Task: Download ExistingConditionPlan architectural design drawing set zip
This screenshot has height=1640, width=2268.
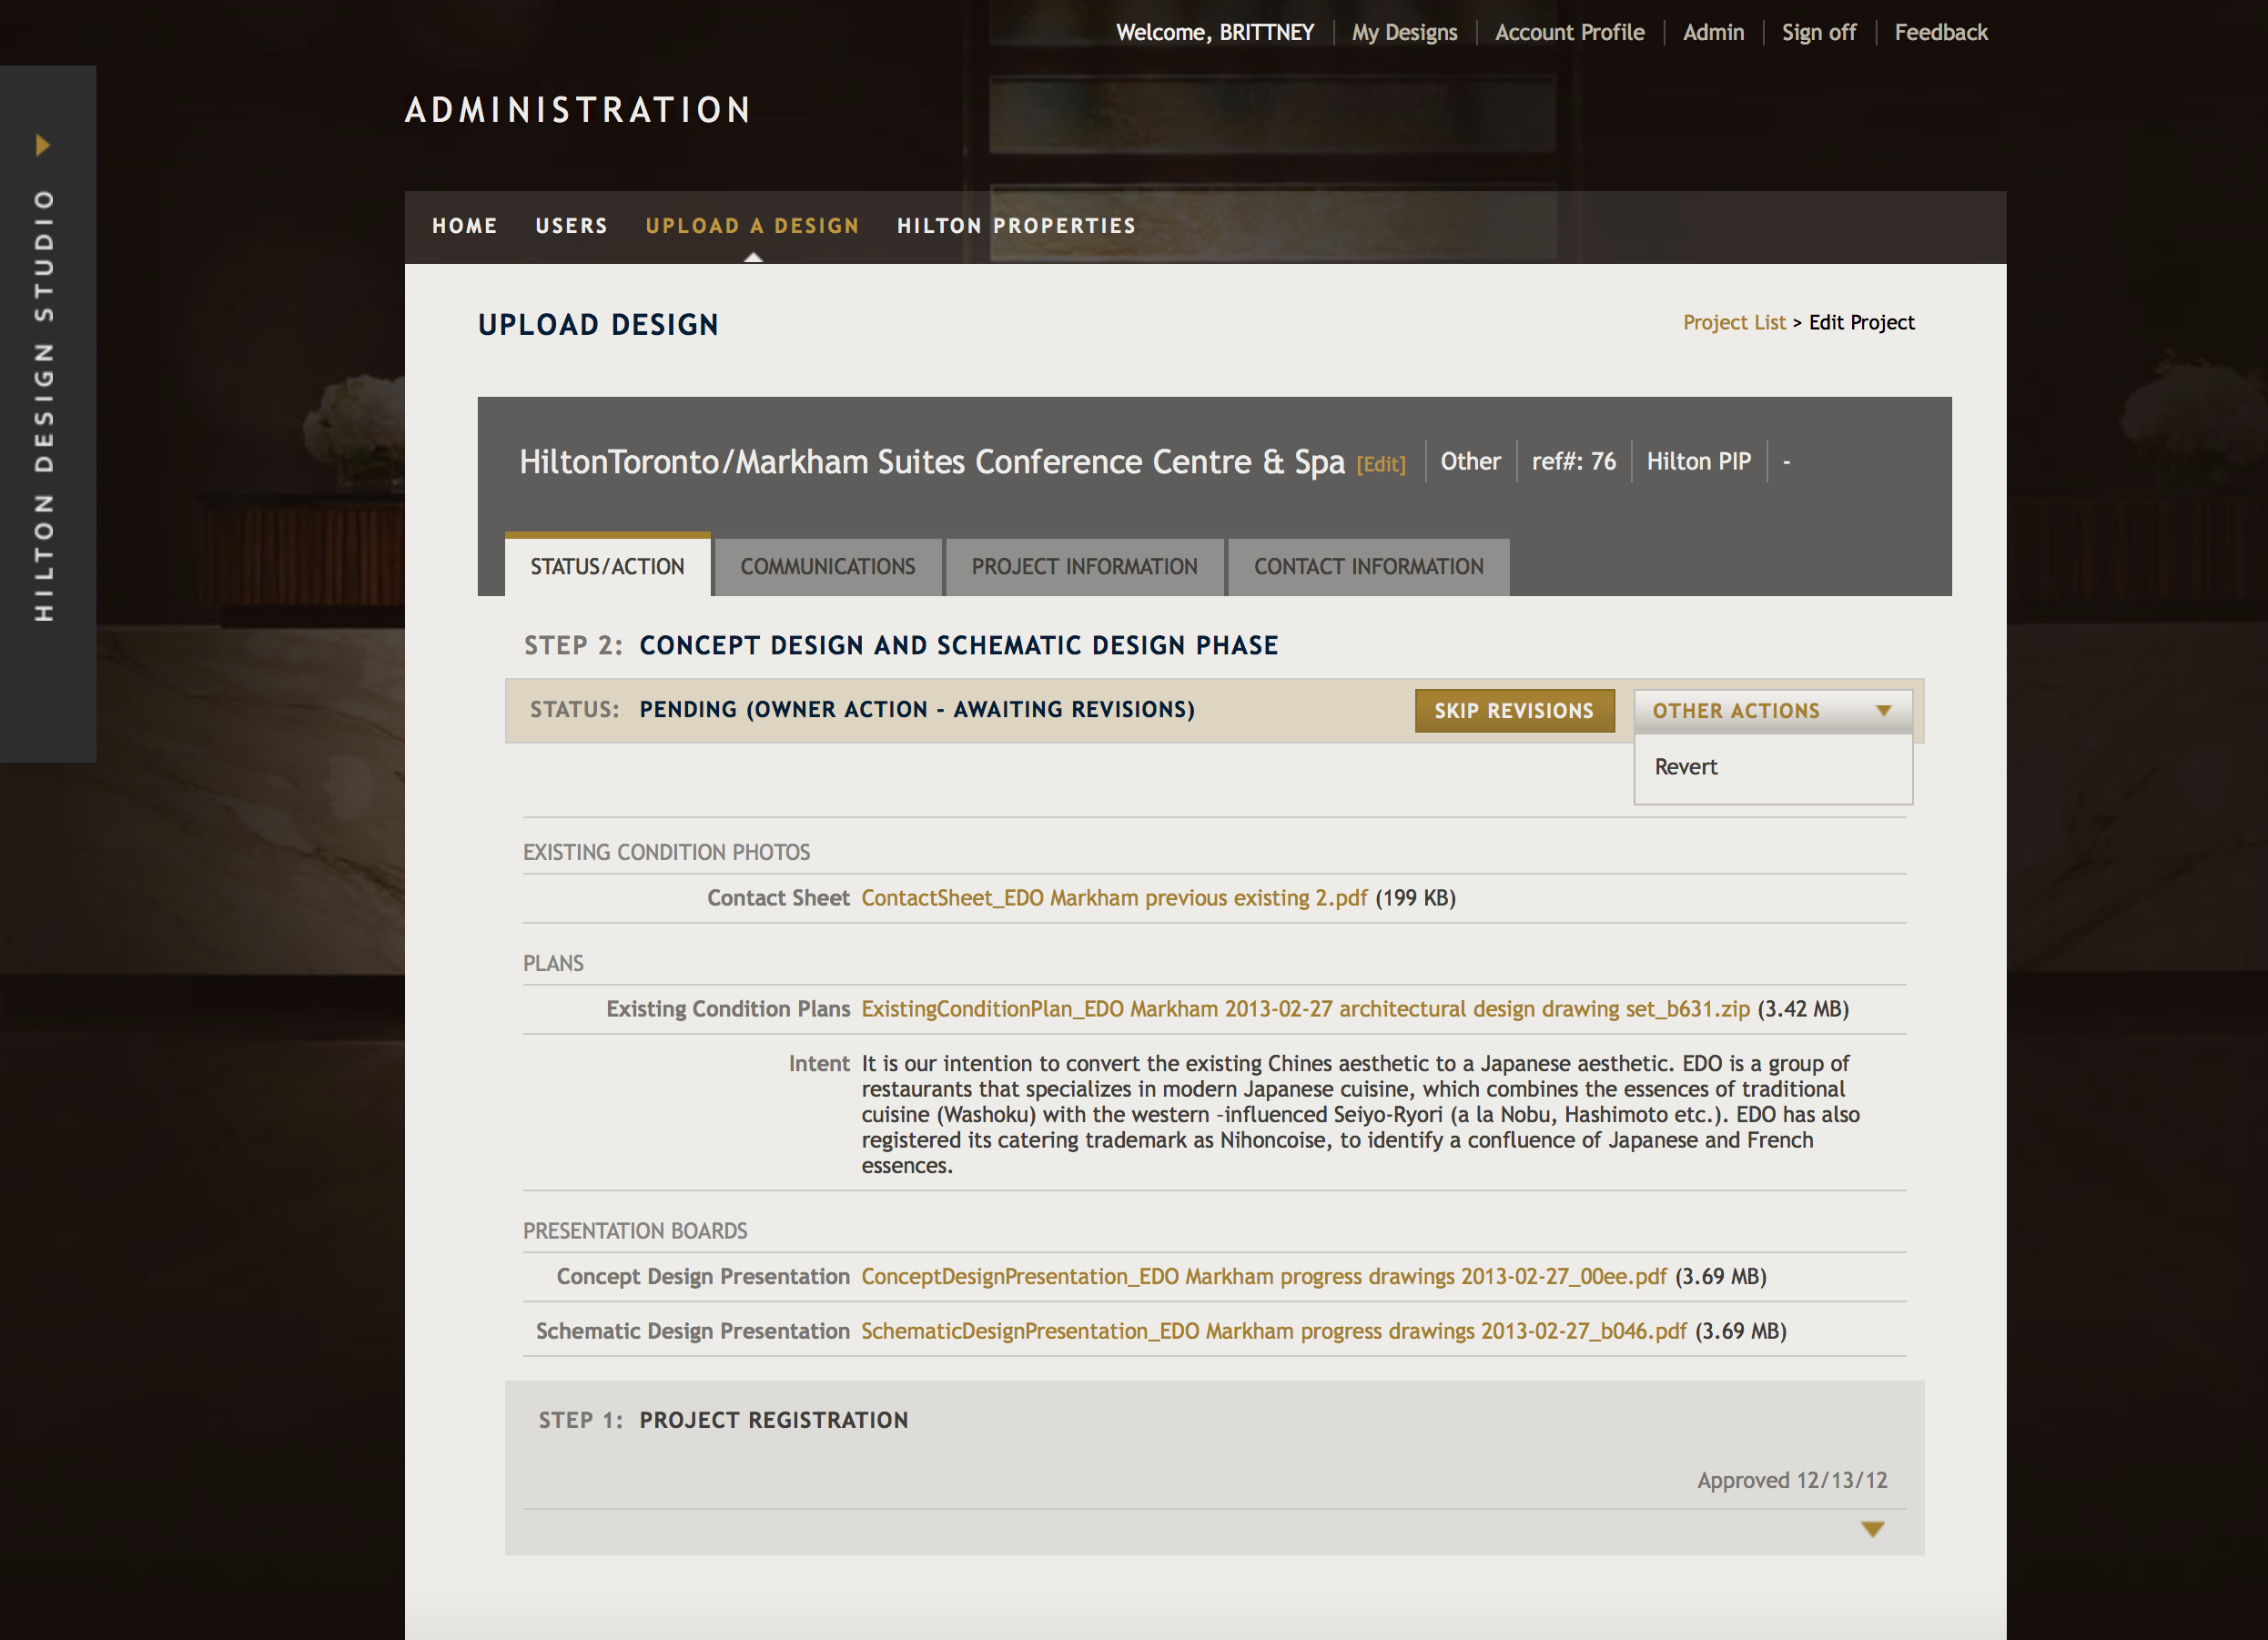Action: 1305,1009
